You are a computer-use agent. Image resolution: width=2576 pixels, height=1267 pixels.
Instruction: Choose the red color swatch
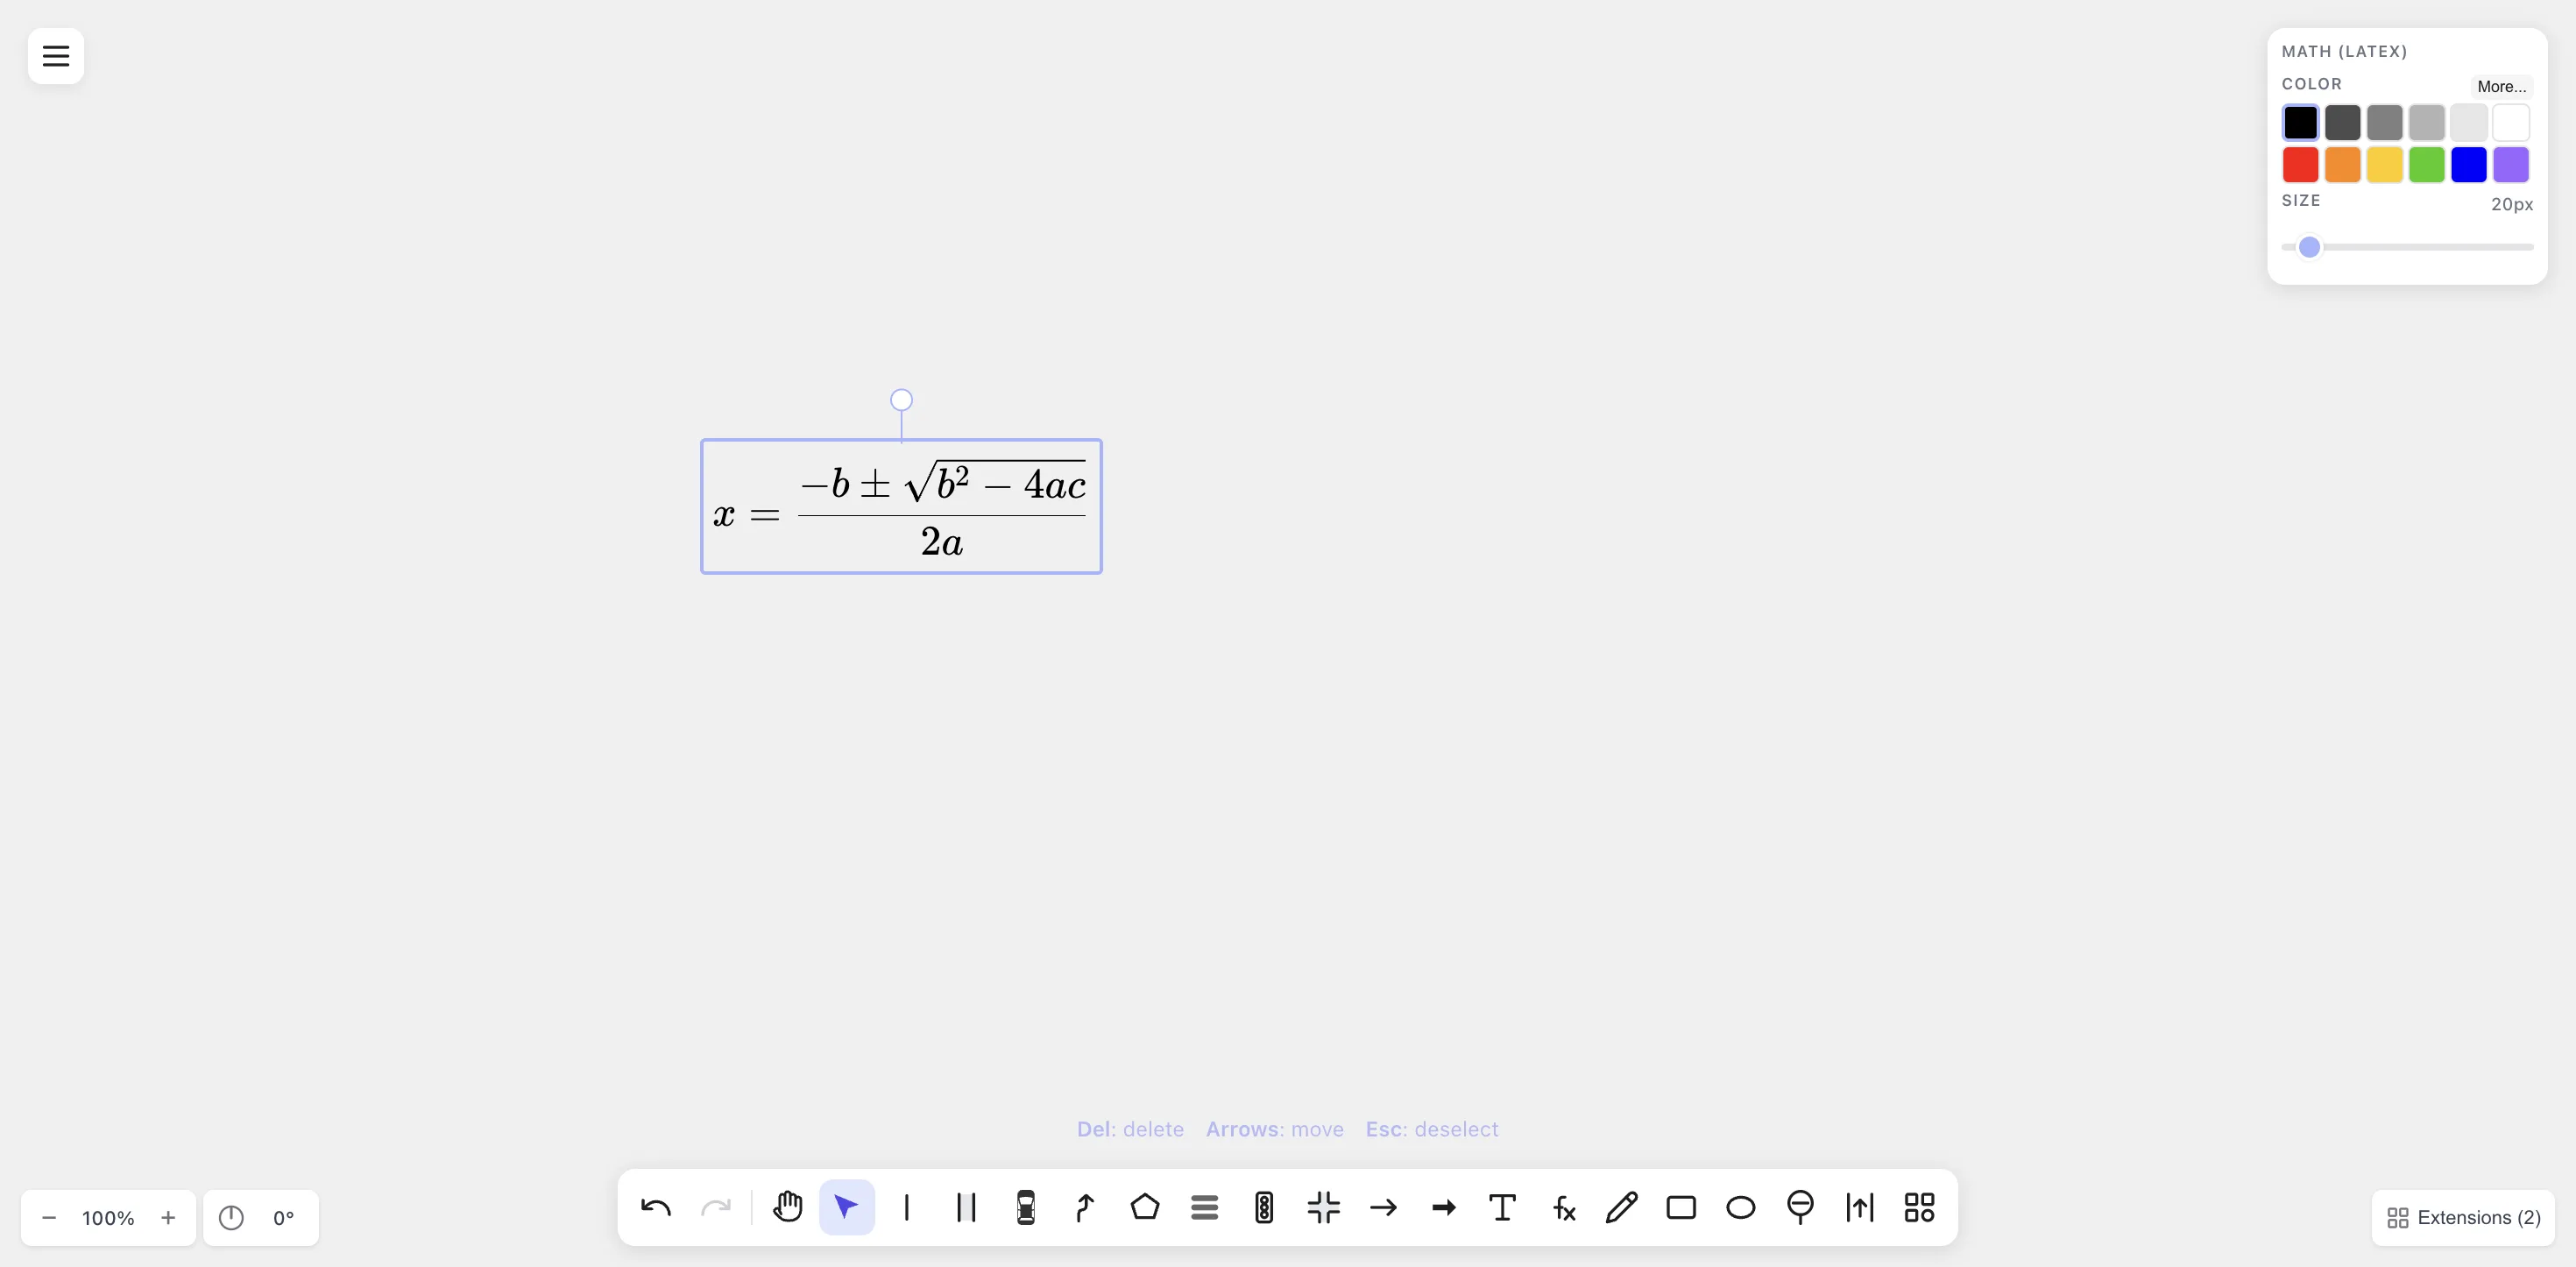2300,165
